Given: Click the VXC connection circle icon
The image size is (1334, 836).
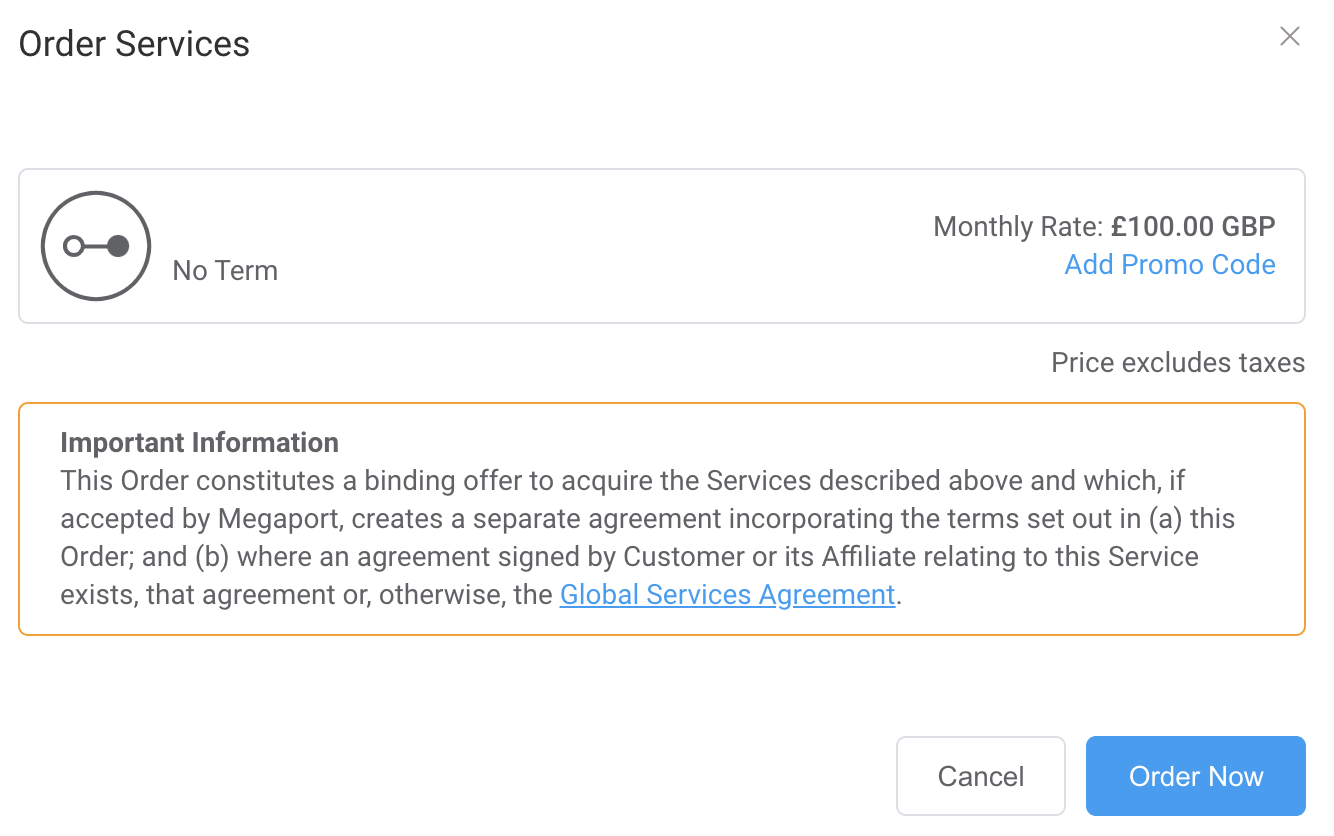Looking at the screenshot, I should (x=96, y=246).
